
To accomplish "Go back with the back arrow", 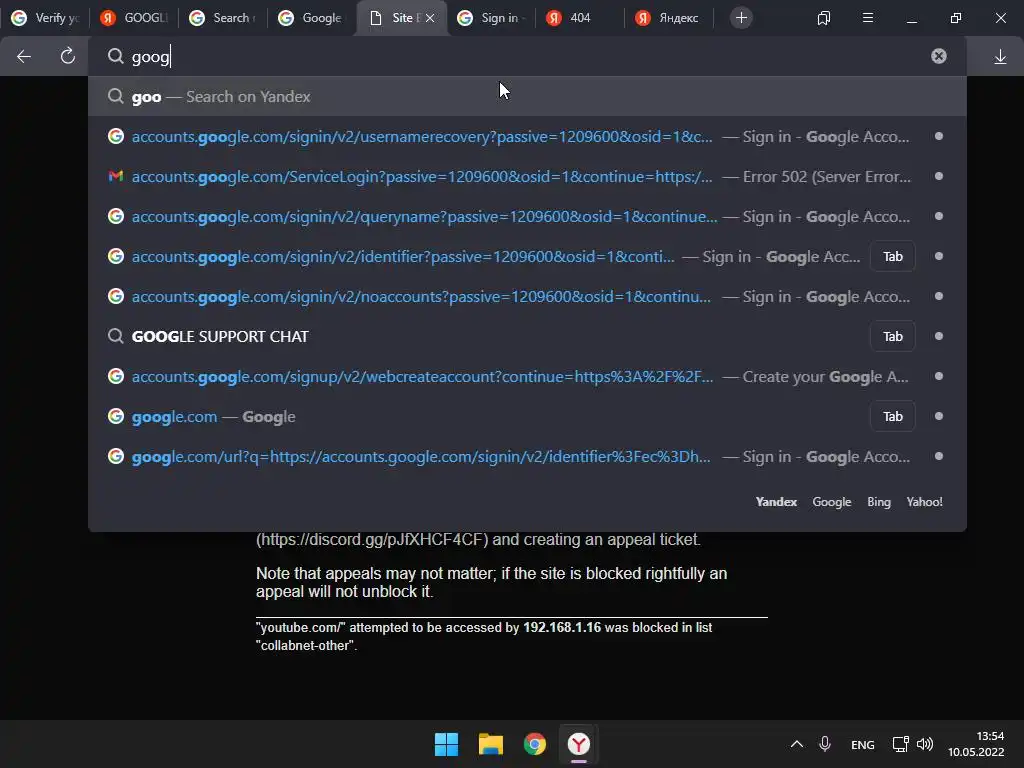I will click(x=24, y=57).
